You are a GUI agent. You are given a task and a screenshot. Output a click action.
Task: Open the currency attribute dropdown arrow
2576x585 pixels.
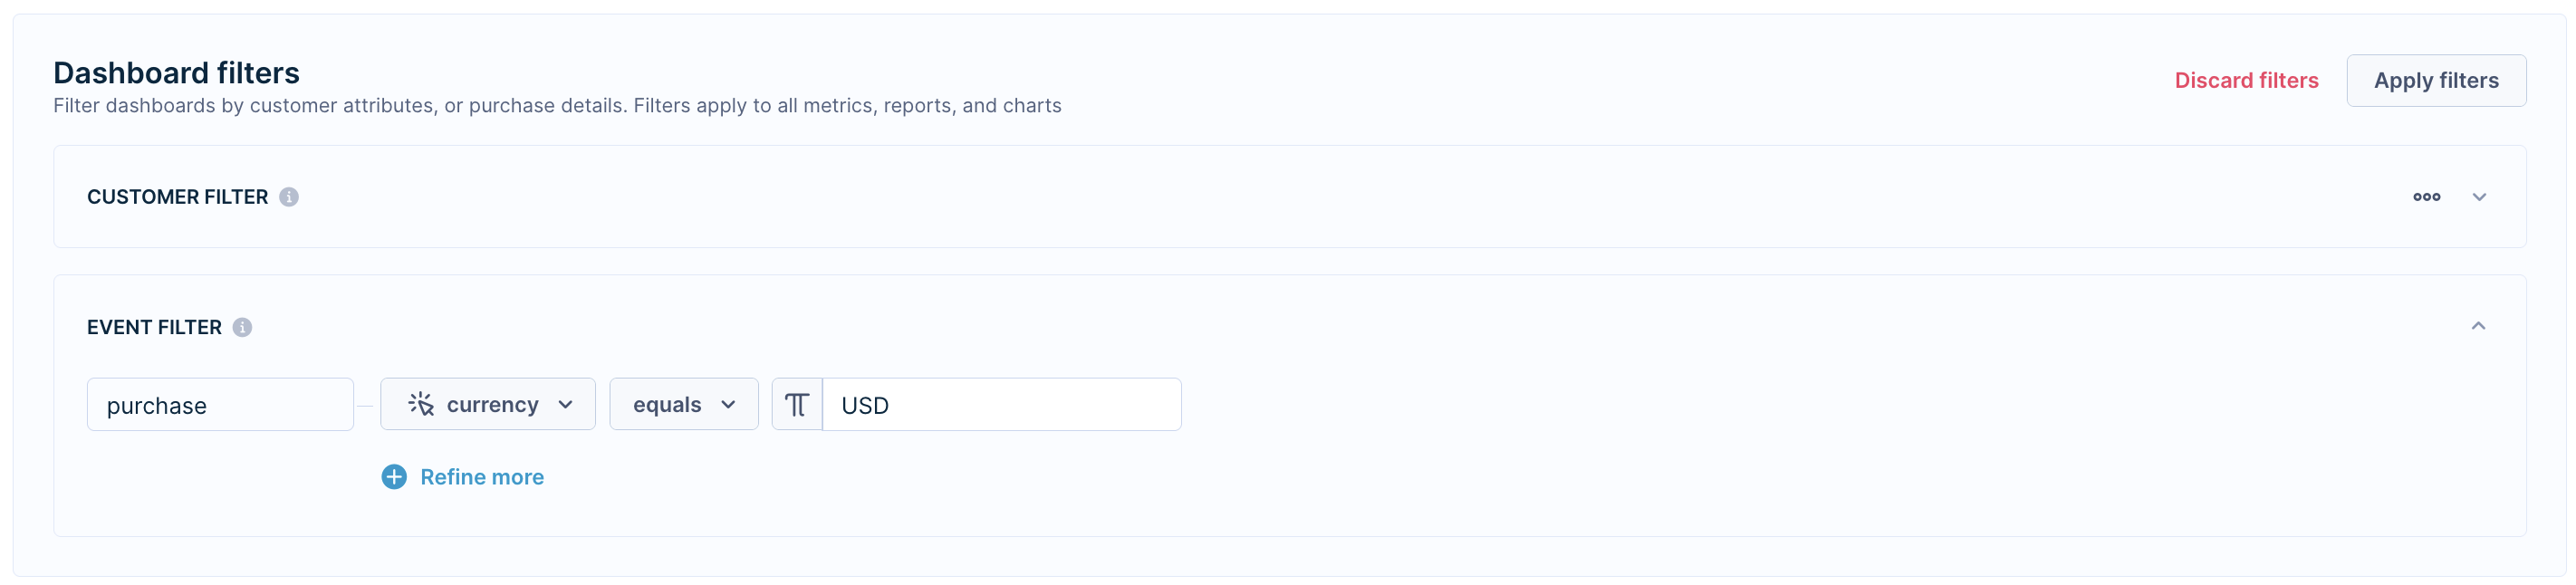(565, 405)
